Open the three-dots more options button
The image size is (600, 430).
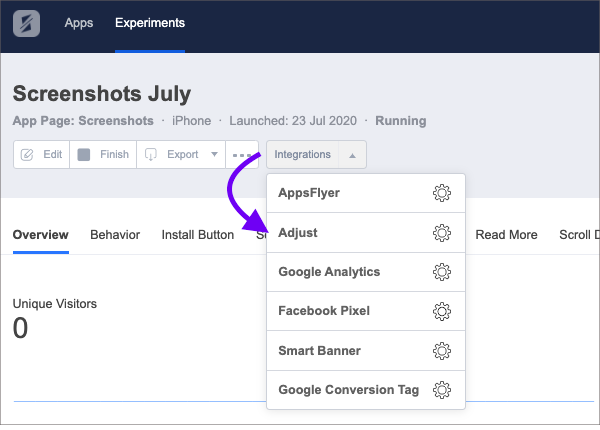click(x=242, y=155)
